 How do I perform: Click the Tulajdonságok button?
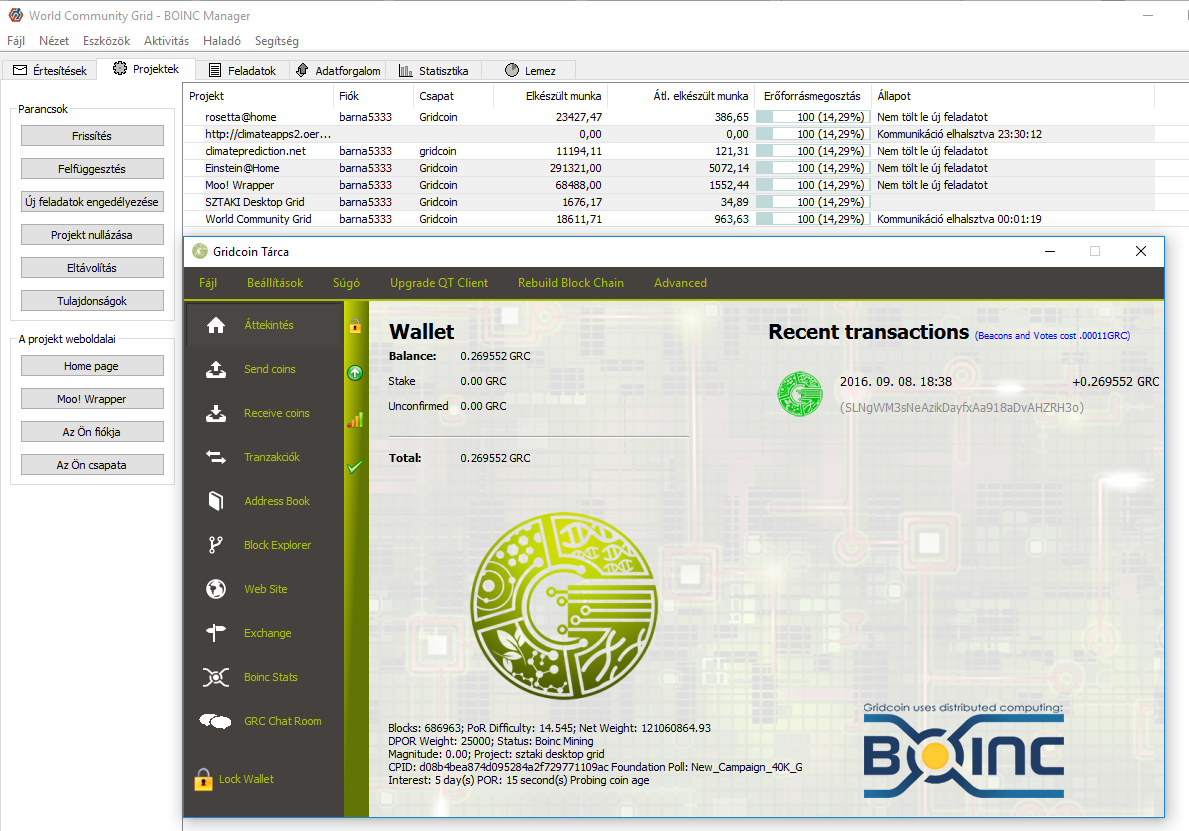93,301
